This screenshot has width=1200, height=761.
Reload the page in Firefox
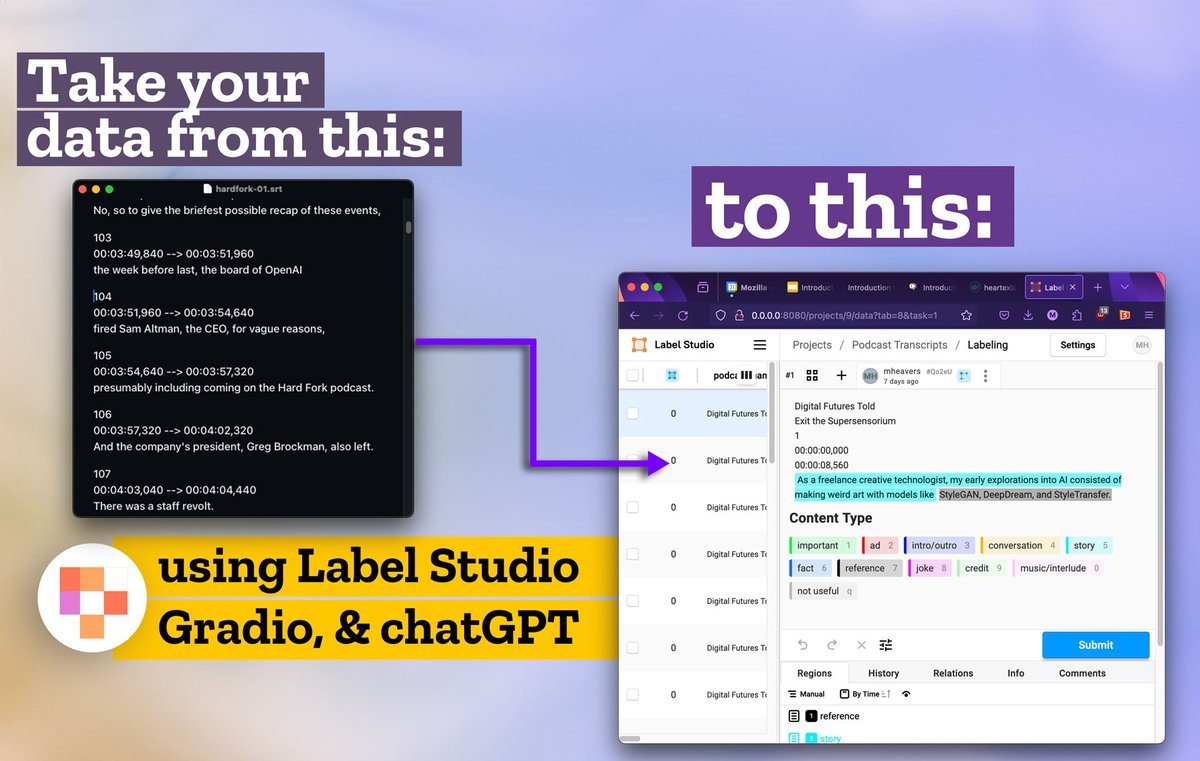683,315
